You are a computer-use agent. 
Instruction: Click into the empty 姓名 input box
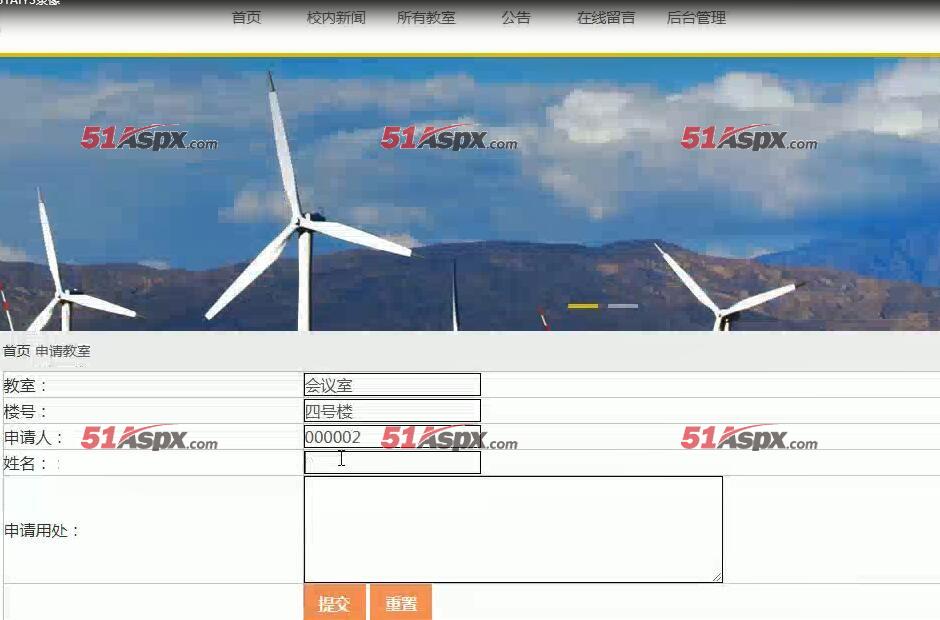click(x=392, y=463)
